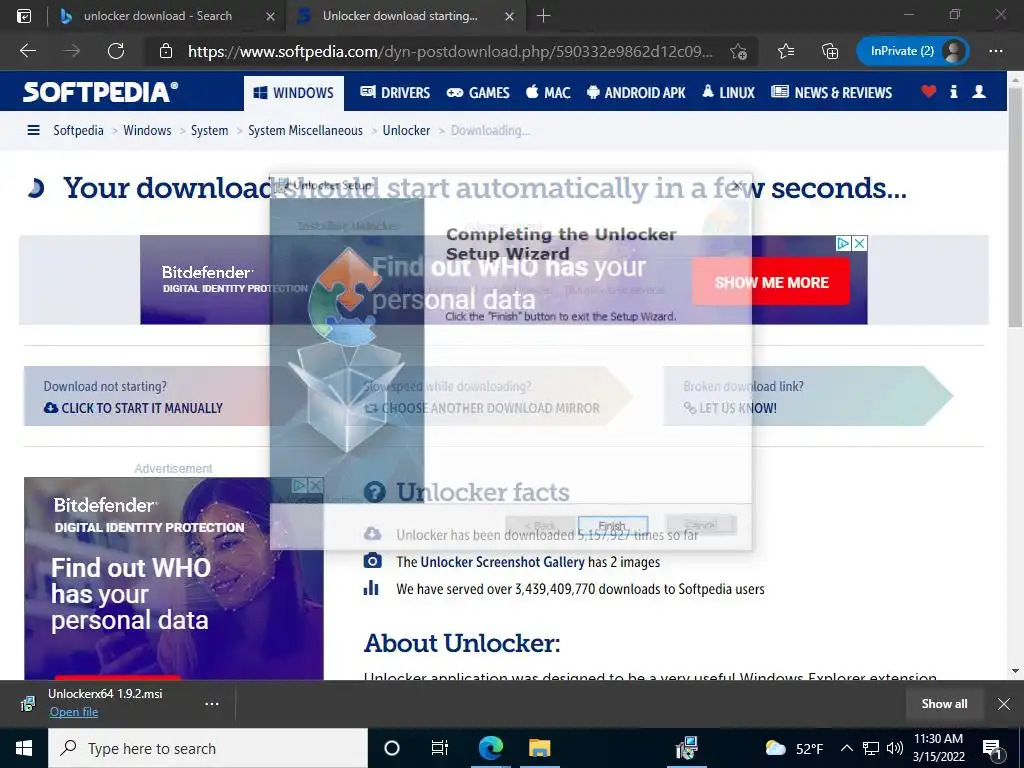
Task: Click Finish in Unlocker Setup
Action: point(613,526)
